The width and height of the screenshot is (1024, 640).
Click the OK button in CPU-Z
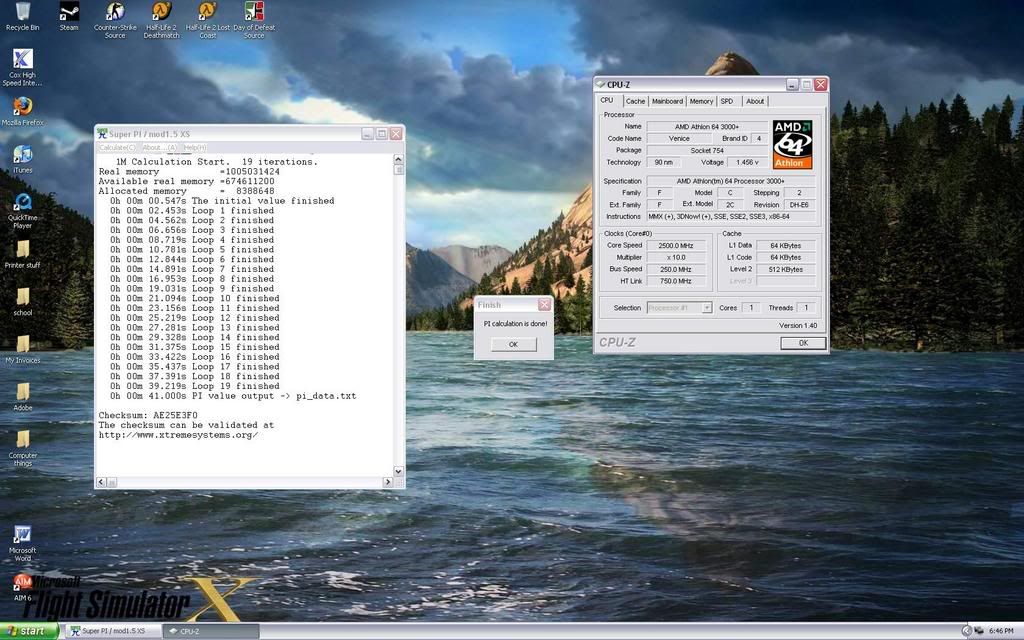coord(803,343)
